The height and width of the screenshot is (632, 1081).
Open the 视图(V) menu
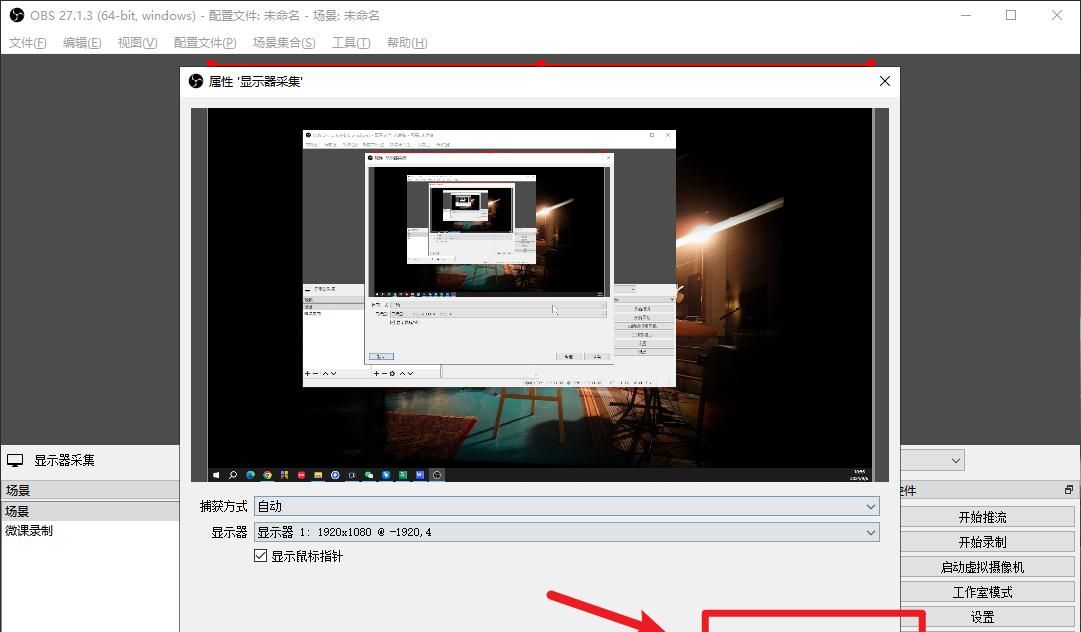137,43
